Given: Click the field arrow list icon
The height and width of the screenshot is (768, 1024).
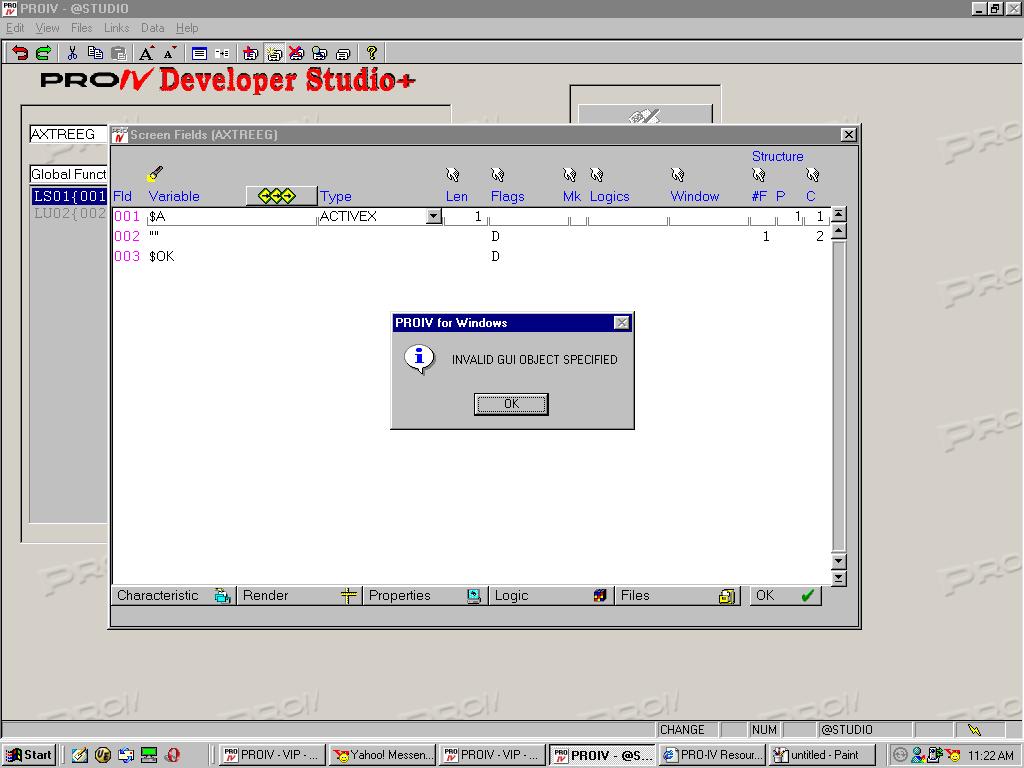Looking at the screenshot, I should click(x=222, y=54).
